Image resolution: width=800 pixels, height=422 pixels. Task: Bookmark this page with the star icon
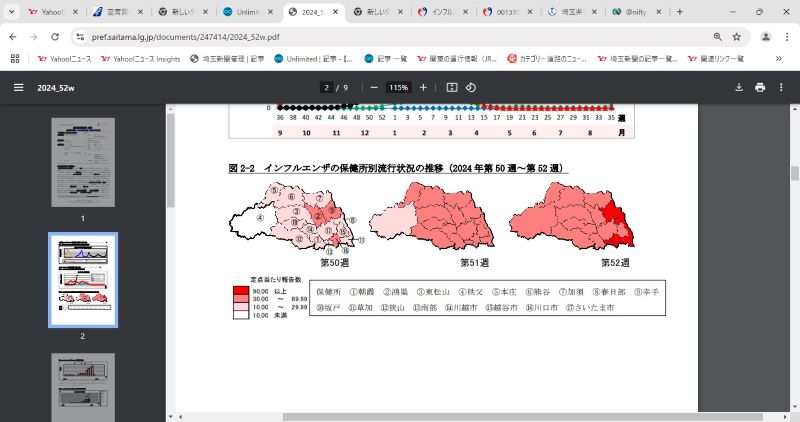tap(737, 36)
